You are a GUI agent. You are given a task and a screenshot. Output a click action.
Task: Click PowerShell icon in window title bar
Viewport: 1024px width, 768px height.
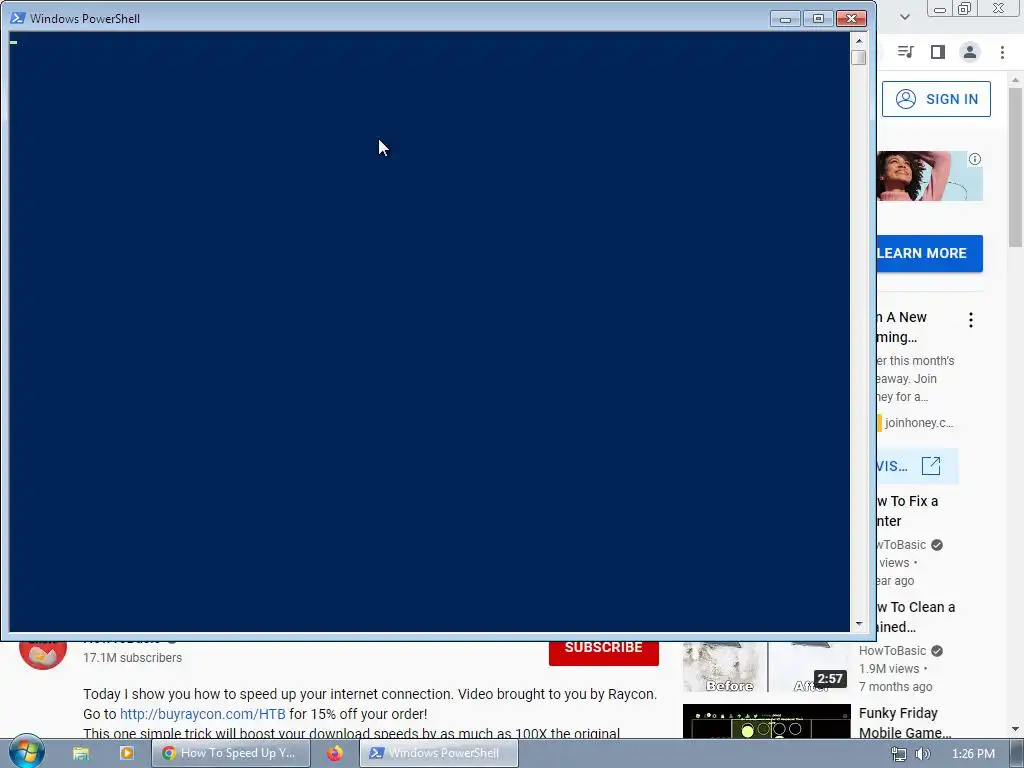click(18, 18)
